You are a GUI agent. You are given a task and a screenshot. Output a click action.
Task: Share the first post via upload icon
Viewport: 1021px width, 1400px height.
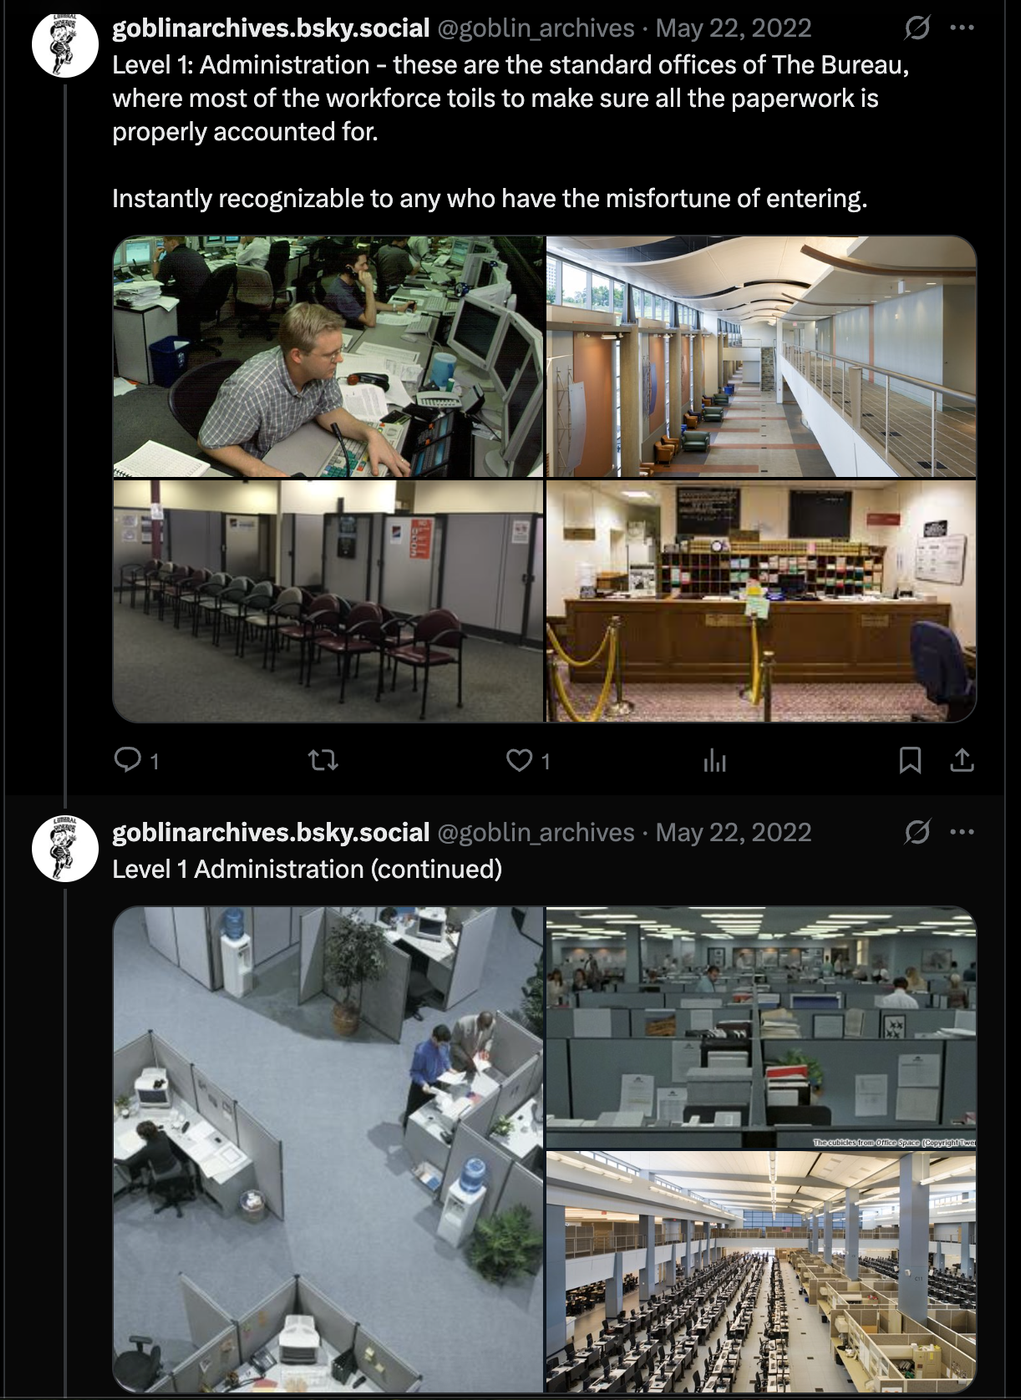[x=962, y=760]
